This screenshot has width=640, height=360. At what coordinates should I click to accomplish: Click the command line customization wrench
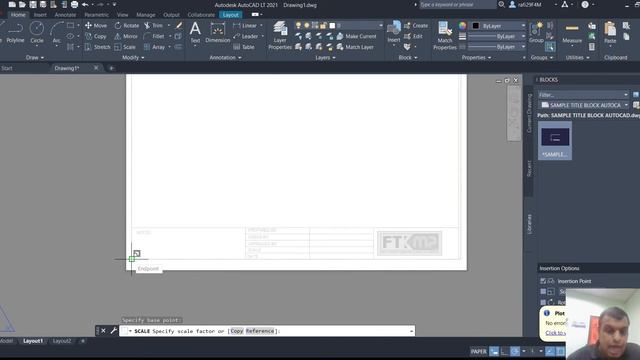click(113, 331)
